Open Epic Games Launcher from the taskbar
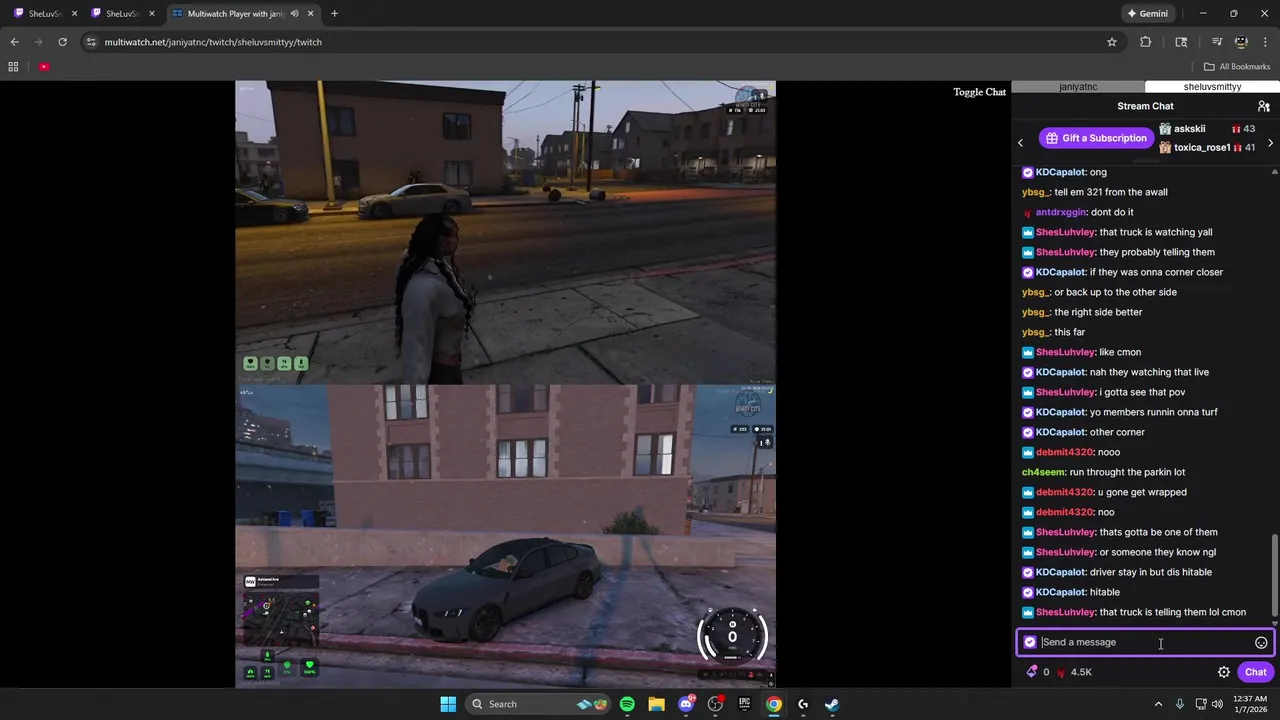This screenshot has width=1280, height=720. coord(744,704)
